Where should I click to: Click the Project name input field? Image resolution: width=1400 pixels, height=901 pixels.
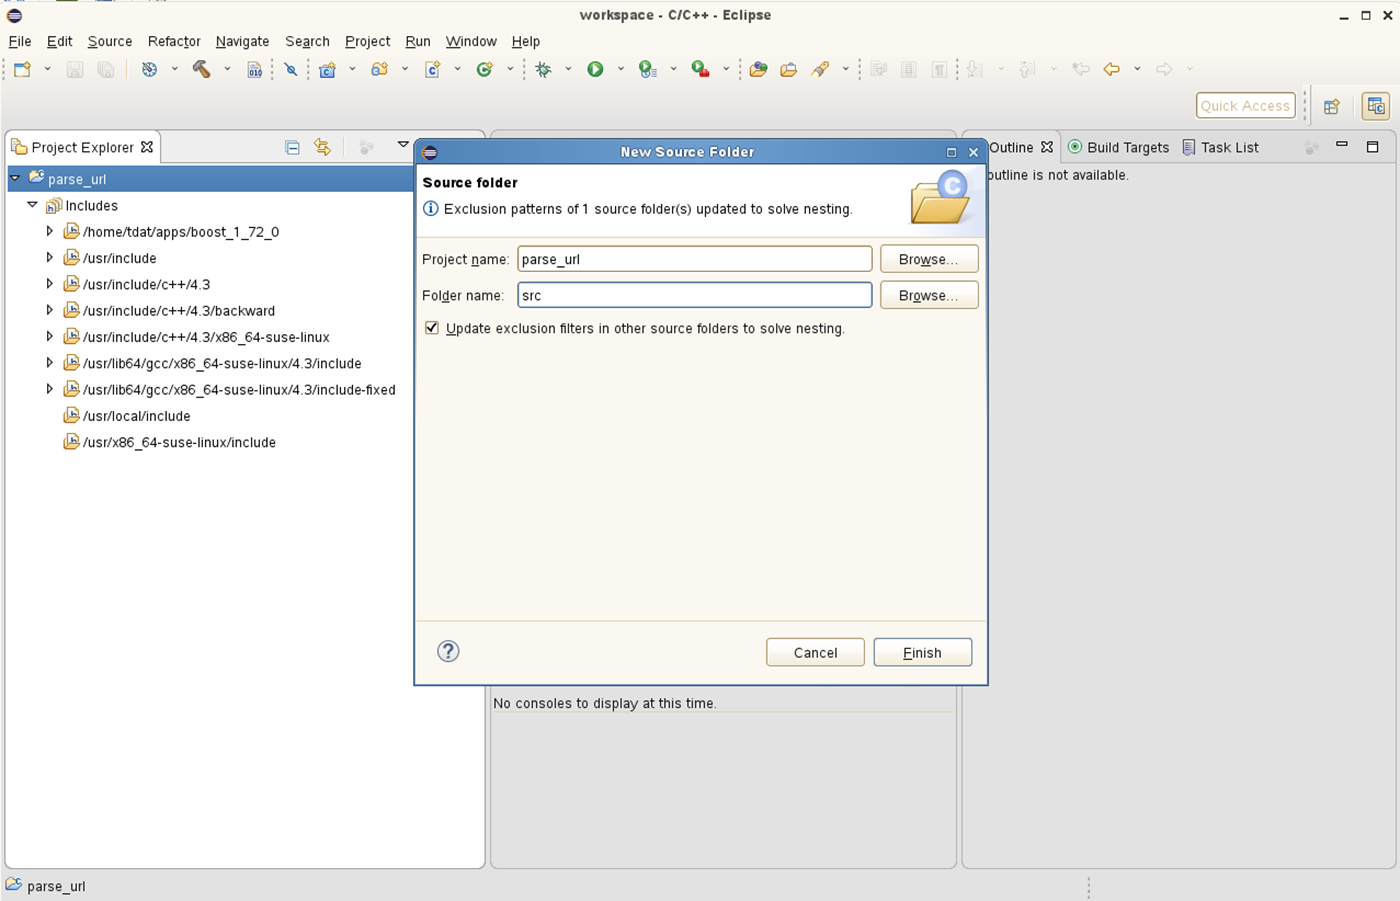(x=695, y=259)
